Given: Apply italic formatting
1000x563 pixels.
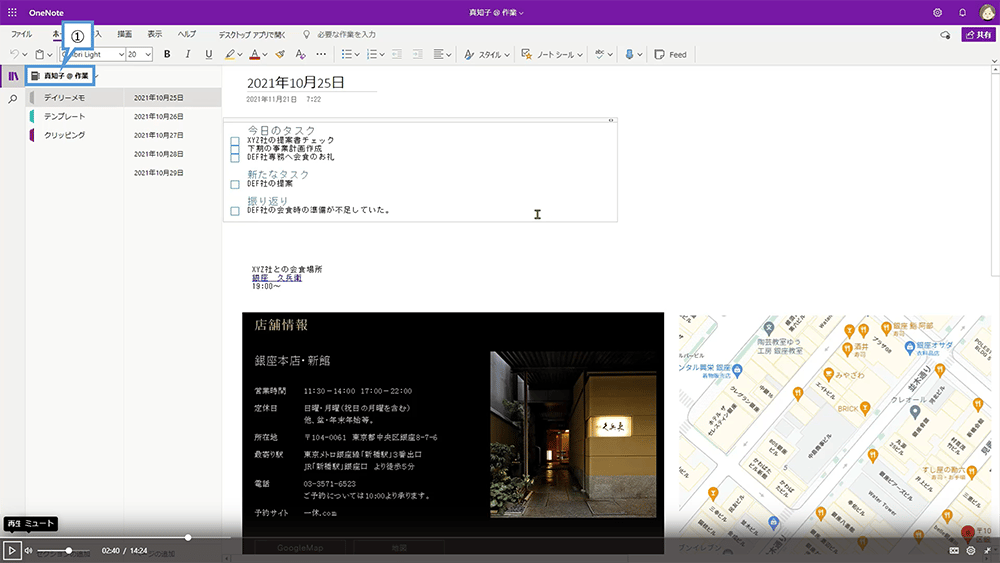Looking at the screenshot, I should click(x=188, y=54).
